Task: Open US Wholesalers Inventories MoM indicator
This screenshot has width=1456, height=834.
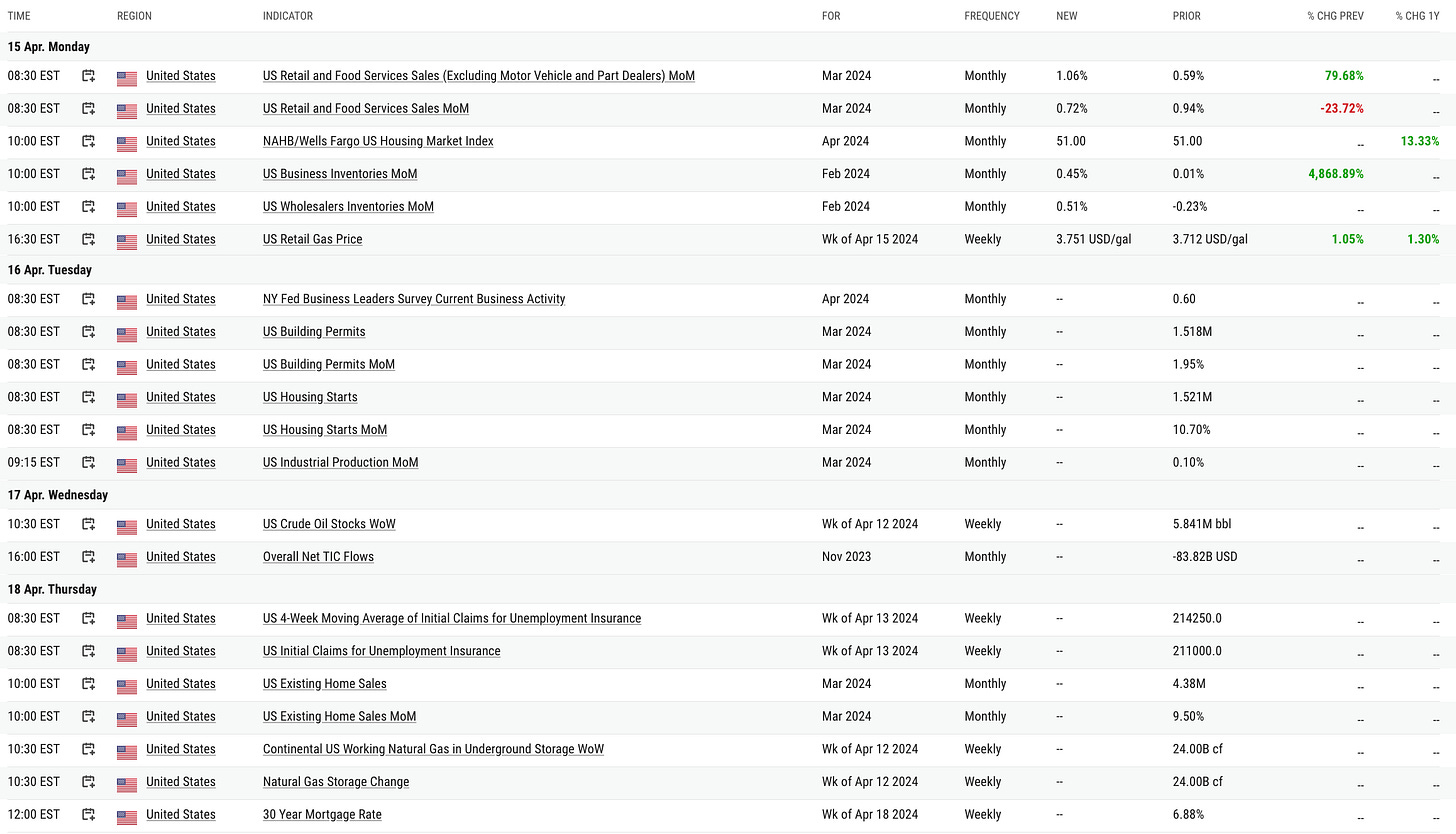Action: 348,207
